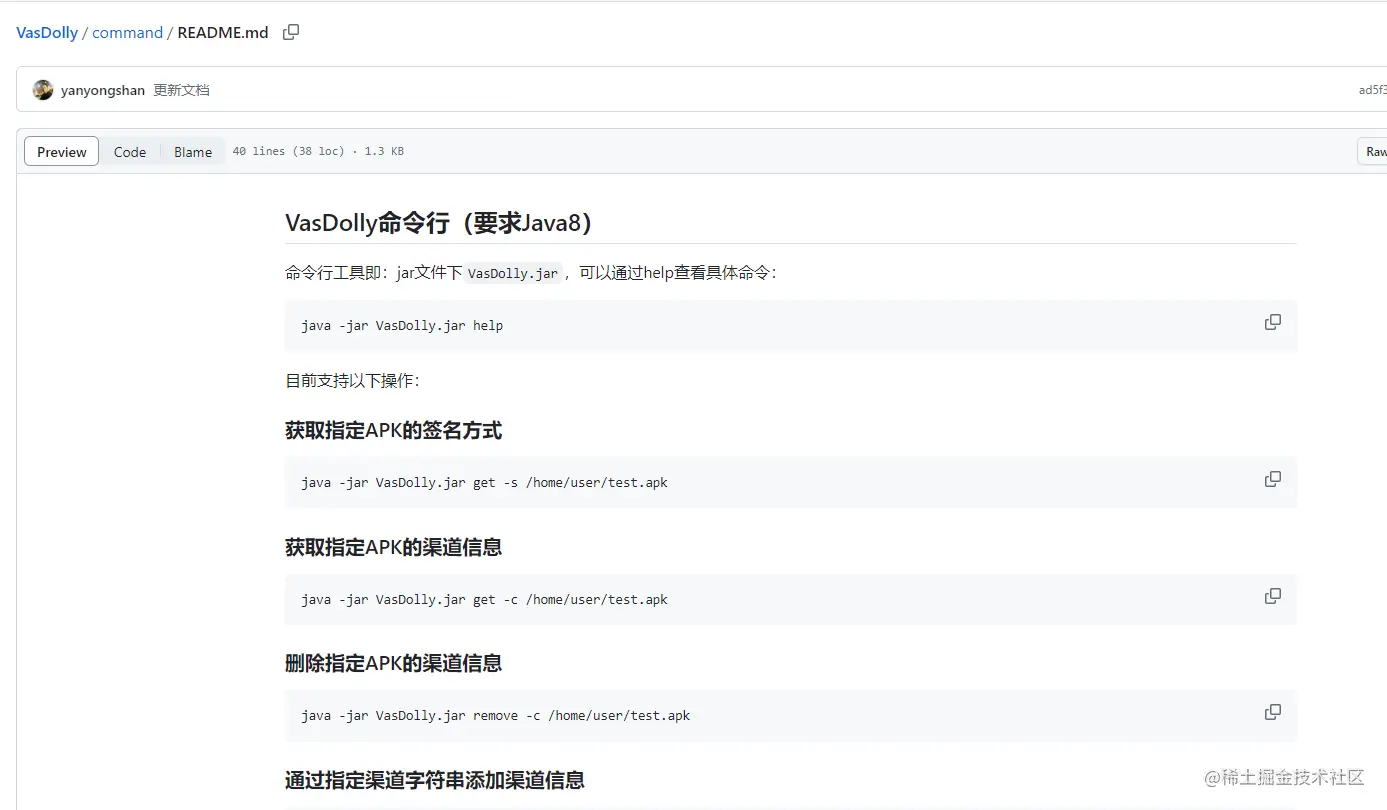Click the README.md breadcrumb filename
Image resolution: width=1387 pixels, height=810 pixels.
(x=223, y=32)
